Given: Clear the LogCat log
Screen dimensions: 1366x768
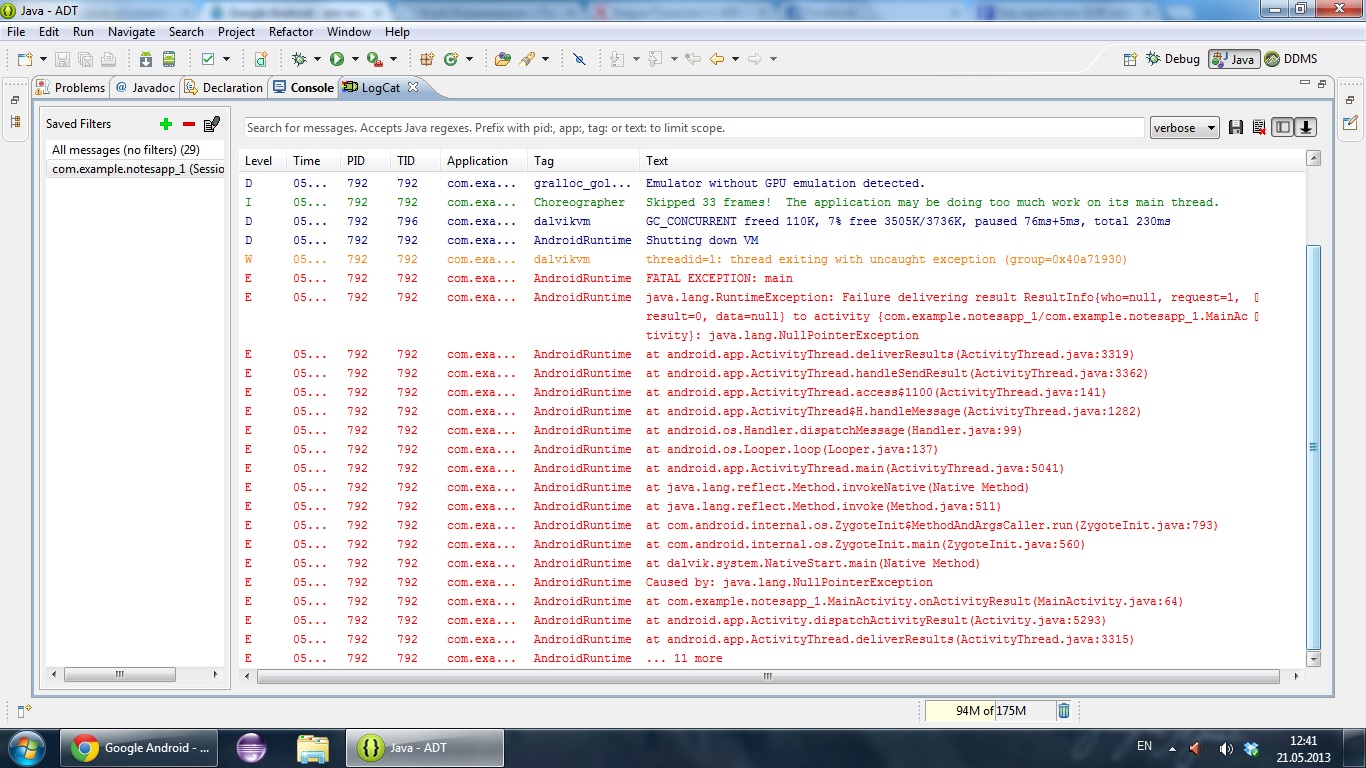Looking at the screenshot, I should coord(1259,127).
